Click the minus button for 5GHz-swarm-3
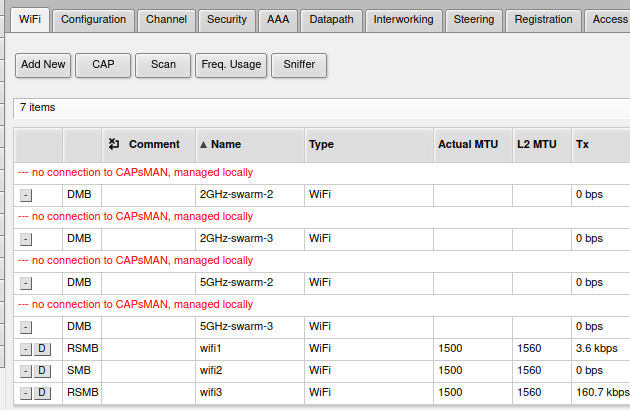This screenshot has height=410, width=630. [x=26, y=327]
